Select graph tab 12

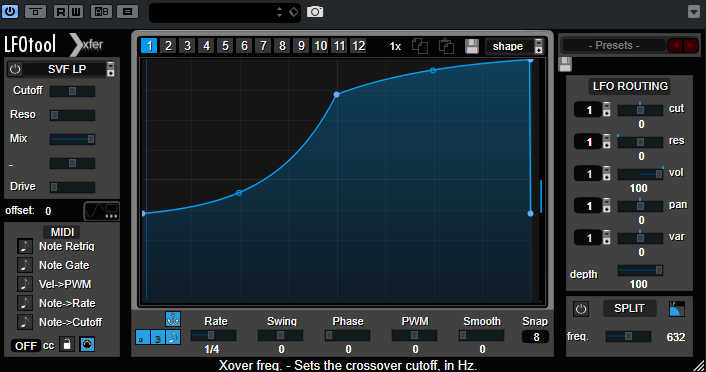point(358,45)
